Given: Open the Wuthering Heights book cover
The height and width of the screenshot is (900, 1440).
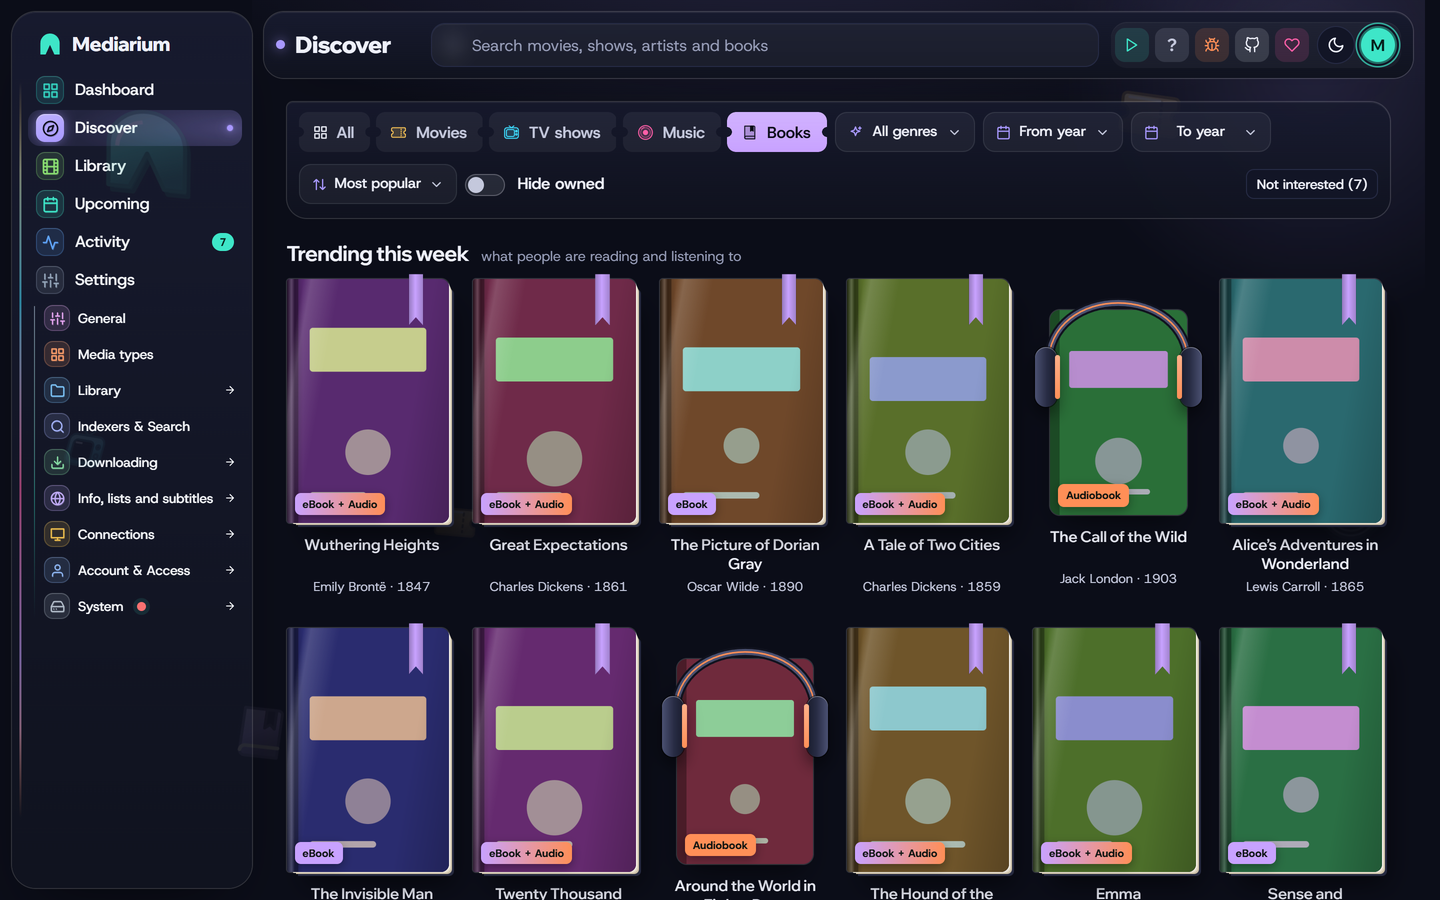Looking at the screenshot, I should point(369,401).
